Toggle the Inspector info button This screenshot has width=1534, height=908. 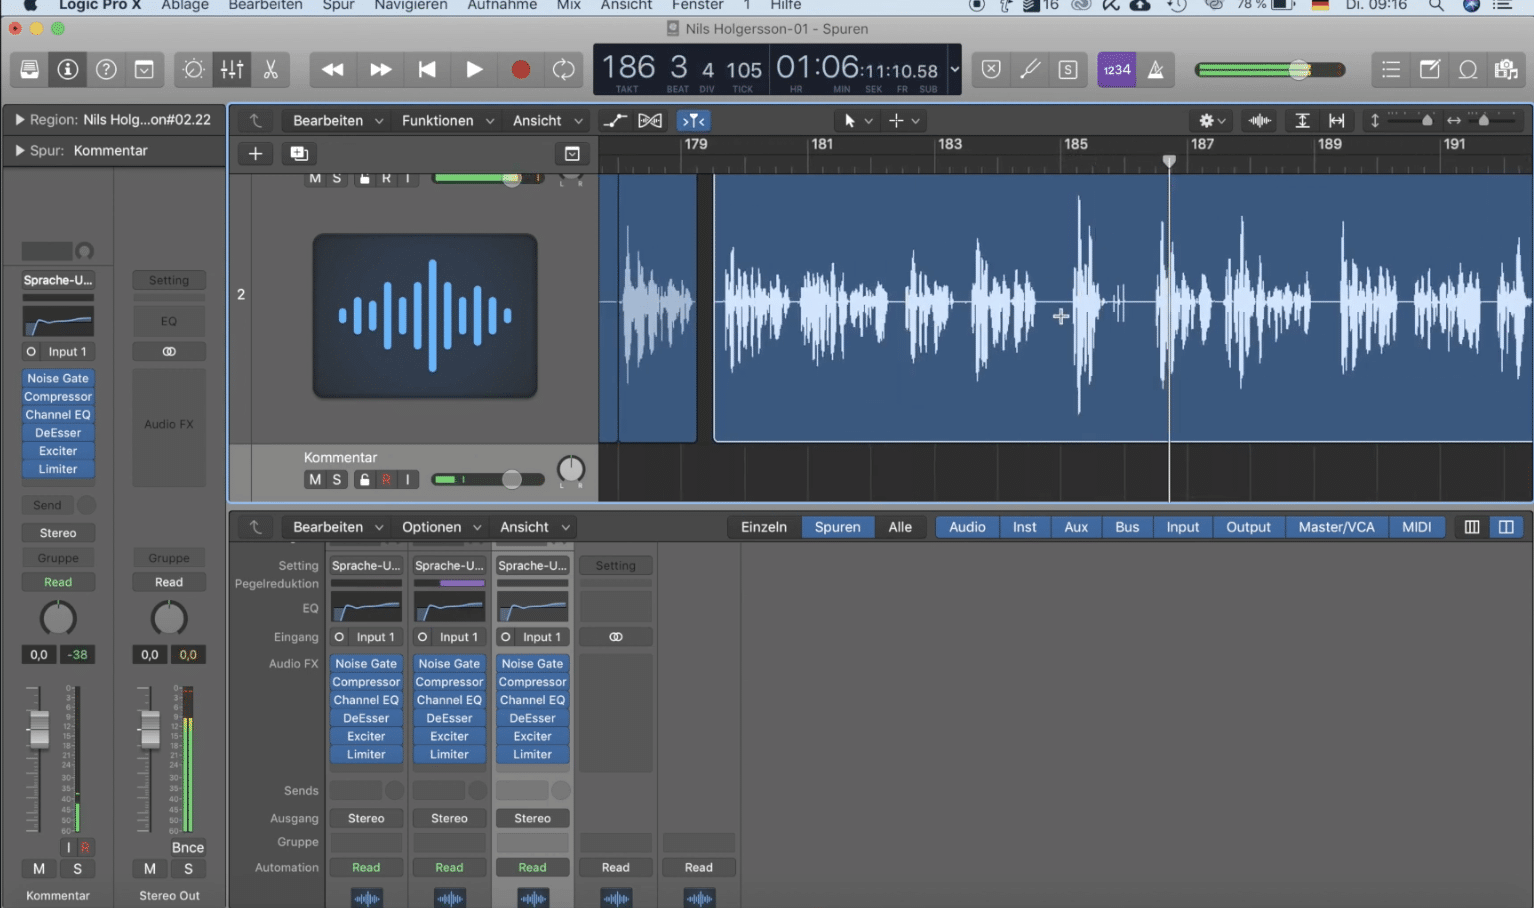68,69
